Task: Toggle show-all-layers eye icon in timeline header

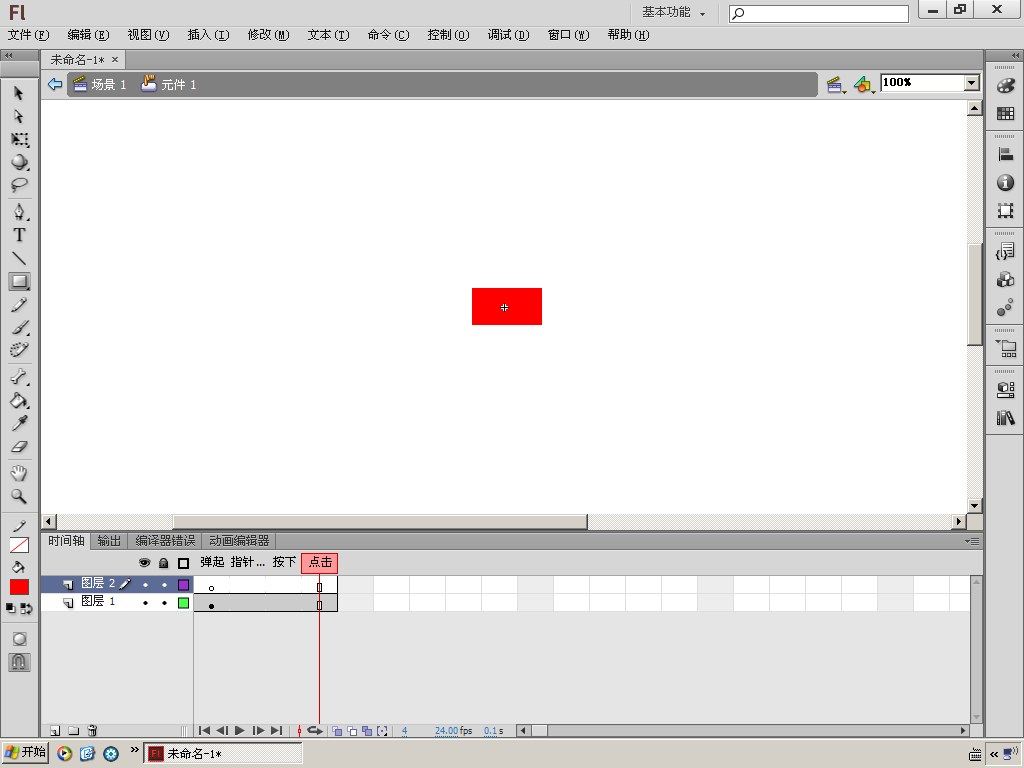Action: click(144, 563)
